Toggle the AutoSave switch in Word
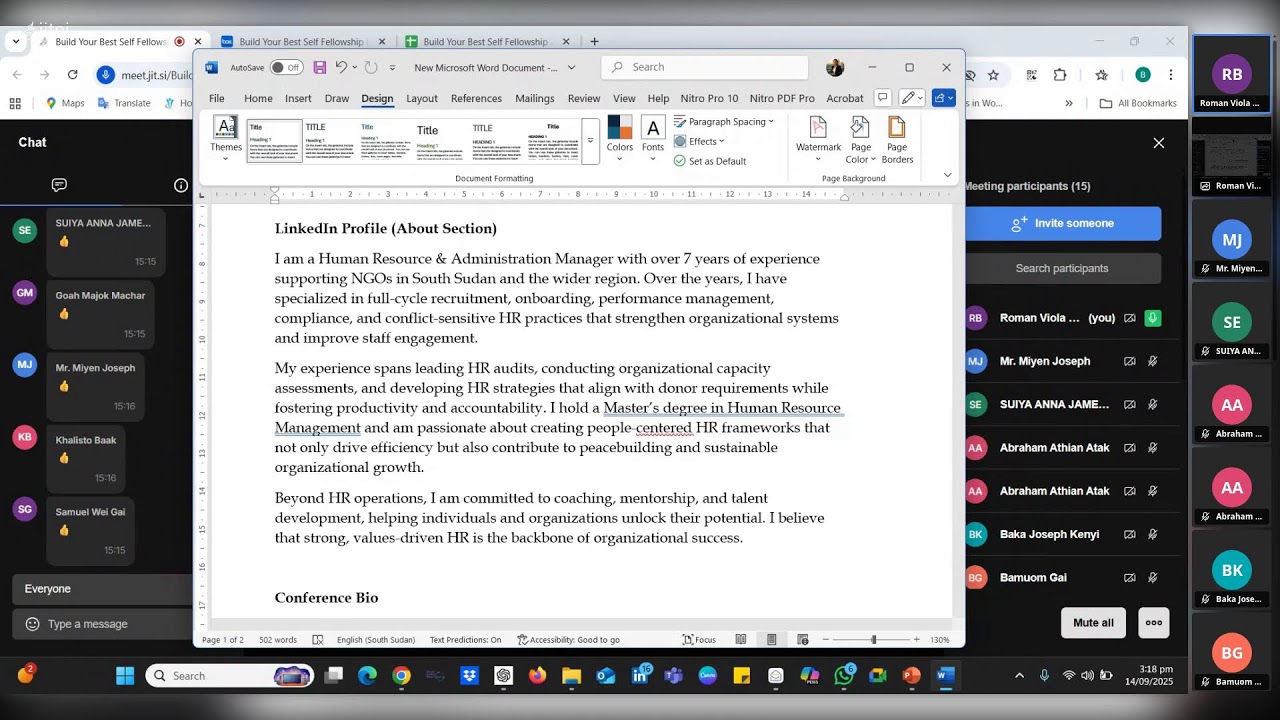The height and width of the screenshot is (720, 1280). pyautogui.click(x=286, y=67)
